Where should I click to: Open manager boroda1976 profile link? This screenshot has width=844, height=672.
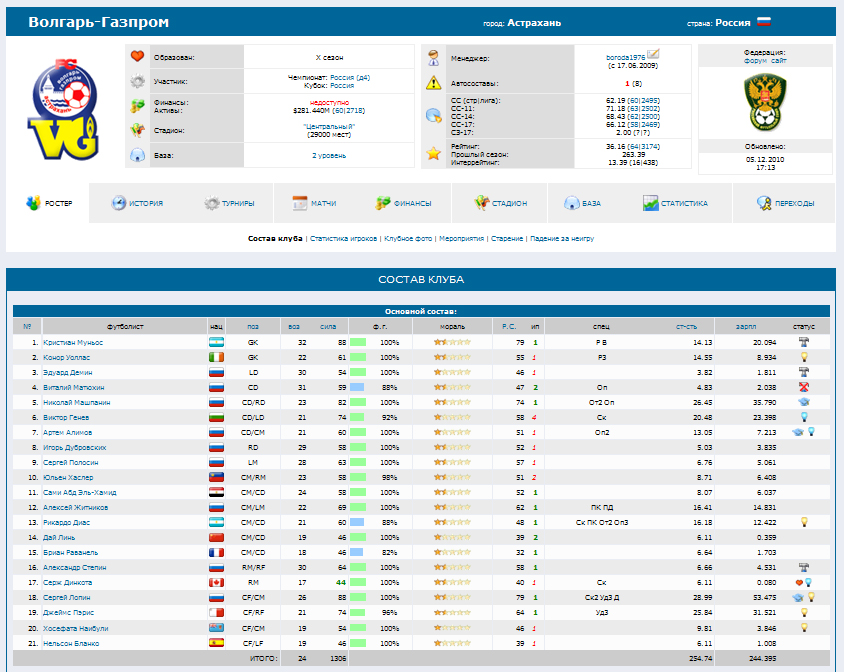(x=625, y=57)
